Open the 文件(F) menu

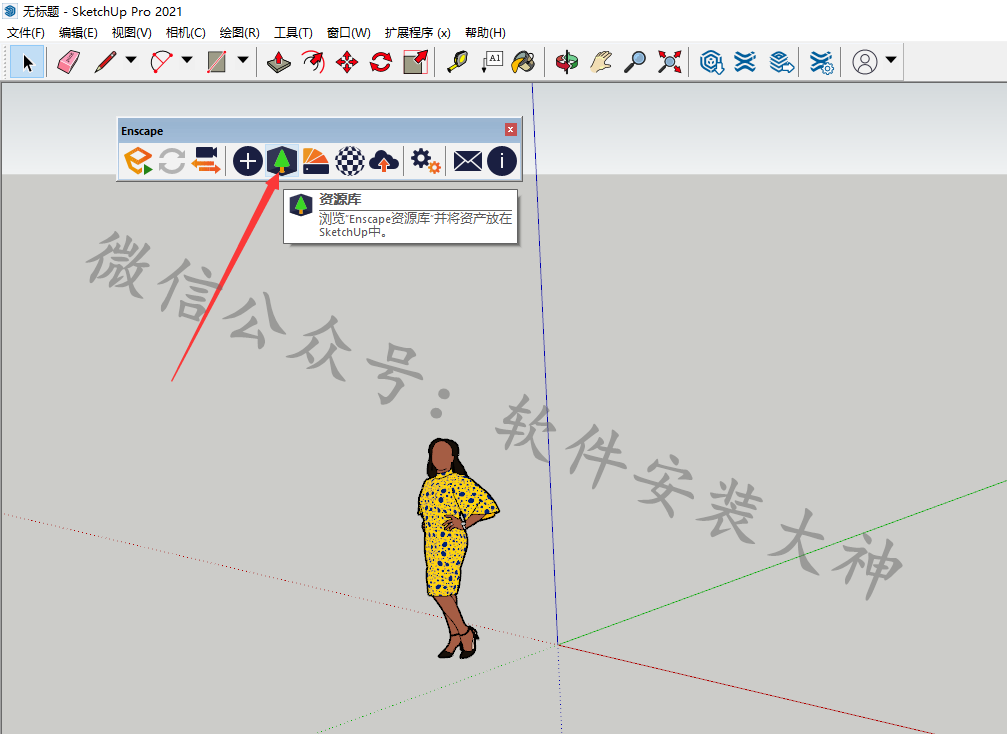26,33
